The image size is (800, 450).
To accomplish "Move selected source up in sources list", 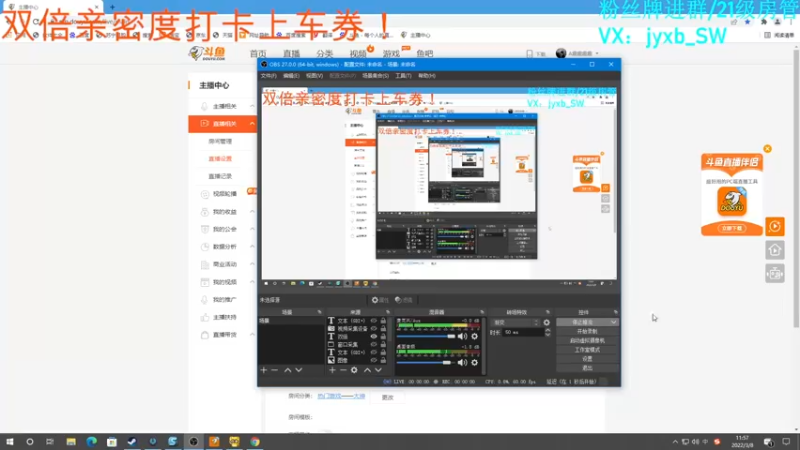I will pyautogui.click(x=367, y=370).
